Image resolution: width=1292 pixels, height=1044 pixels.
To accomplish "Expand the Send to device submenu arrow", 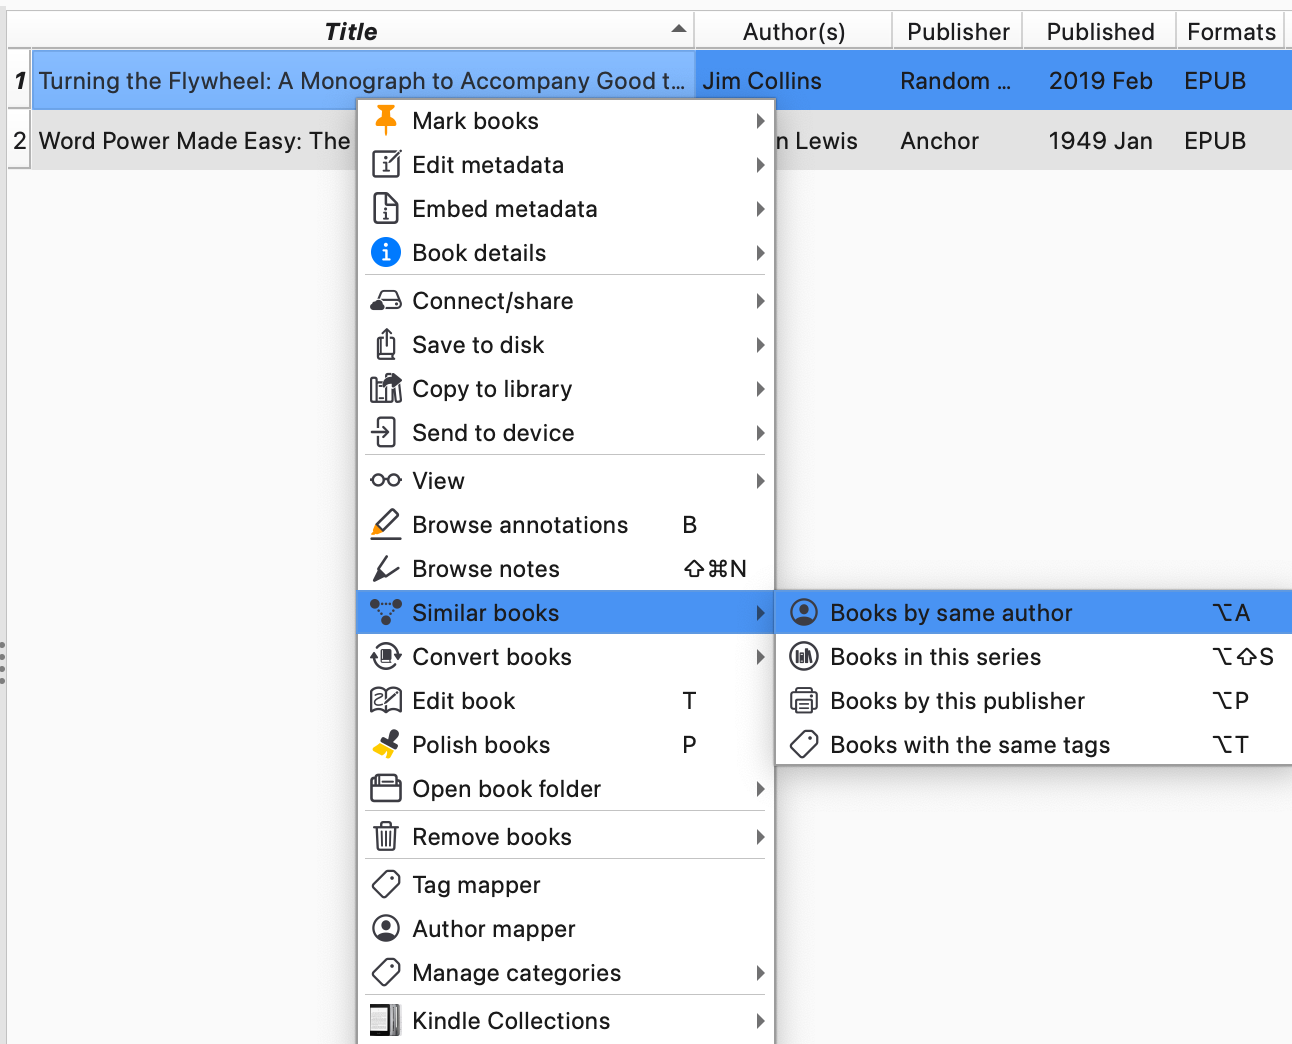I will (760, 433).
